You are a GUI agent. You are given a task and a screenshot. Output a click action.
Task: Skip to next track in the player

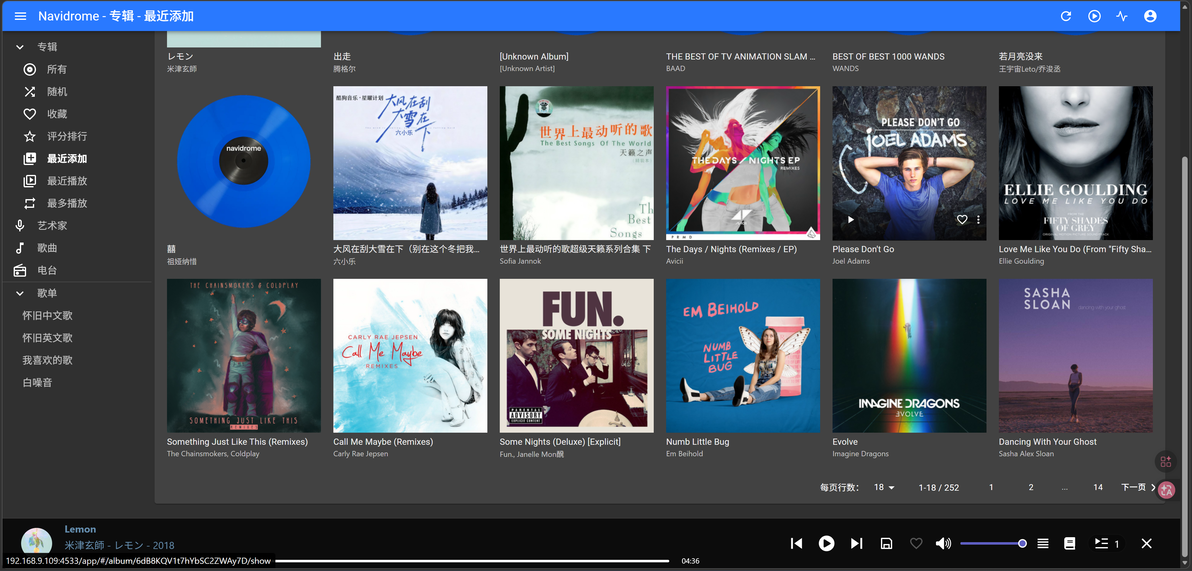(x=856, y=543)
